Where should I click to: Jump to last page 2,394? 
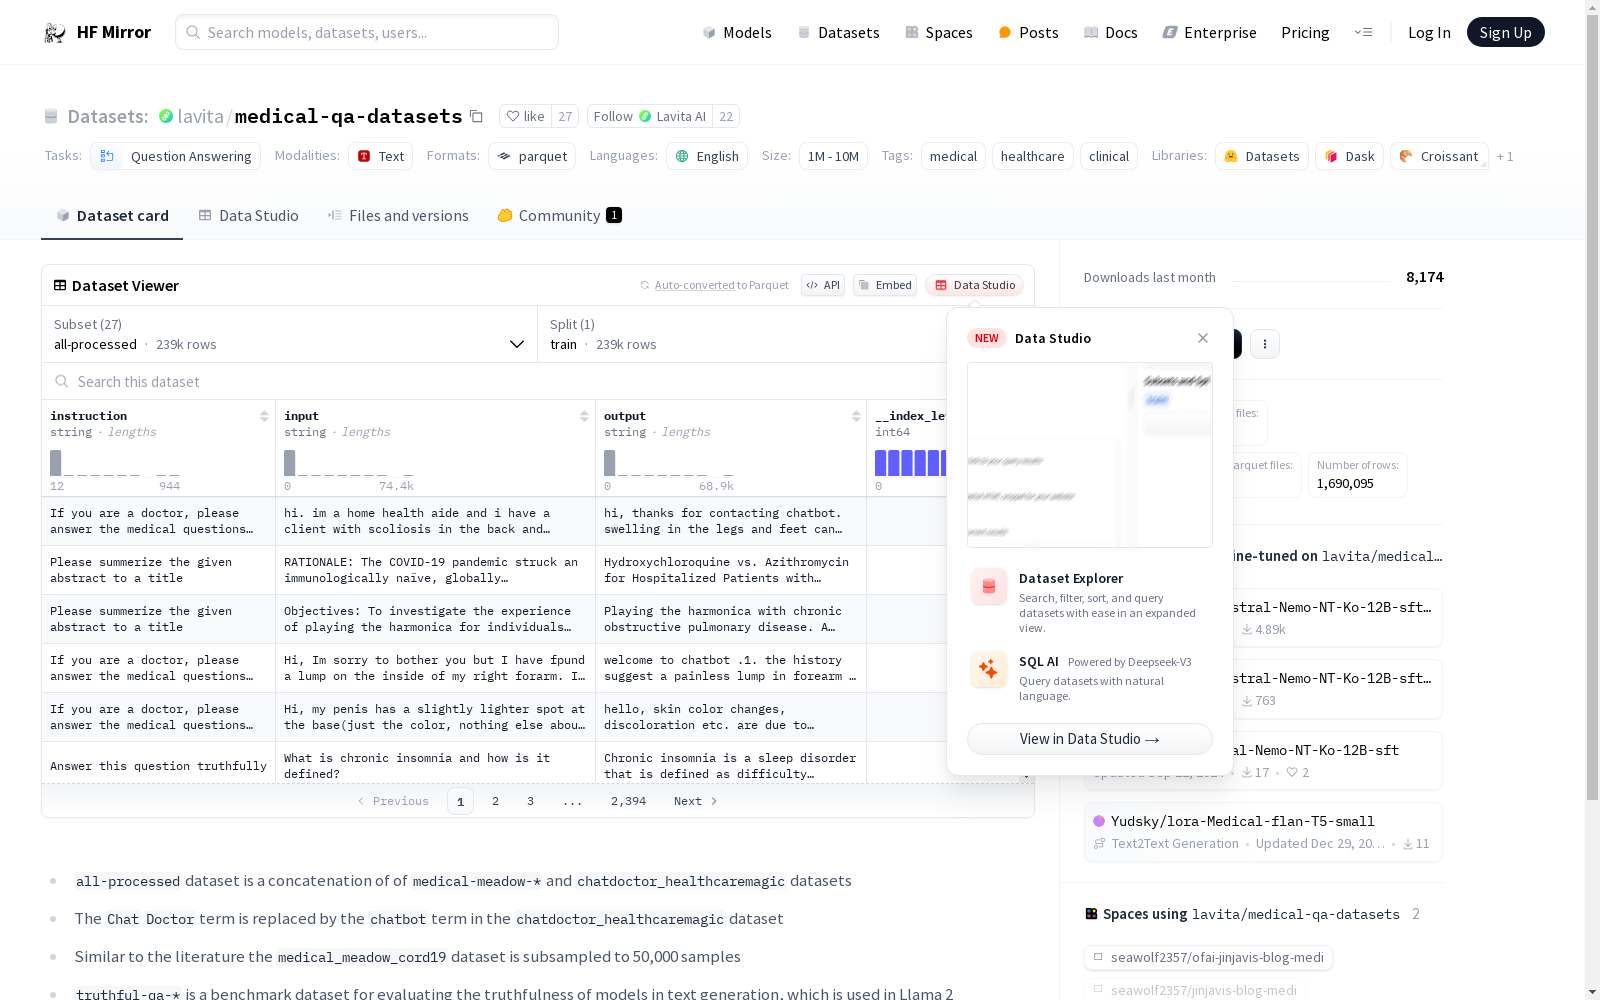click(629, 801)
